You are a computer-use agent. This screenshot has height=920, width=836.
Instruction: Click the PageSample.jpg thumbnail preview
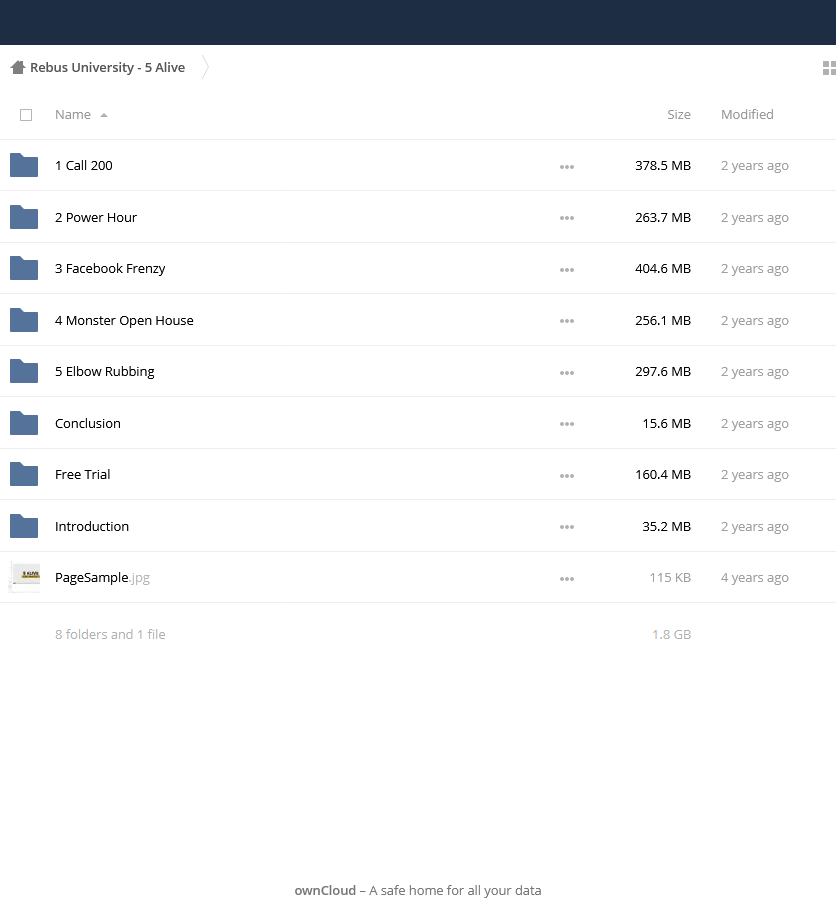[x=24, y=578]
